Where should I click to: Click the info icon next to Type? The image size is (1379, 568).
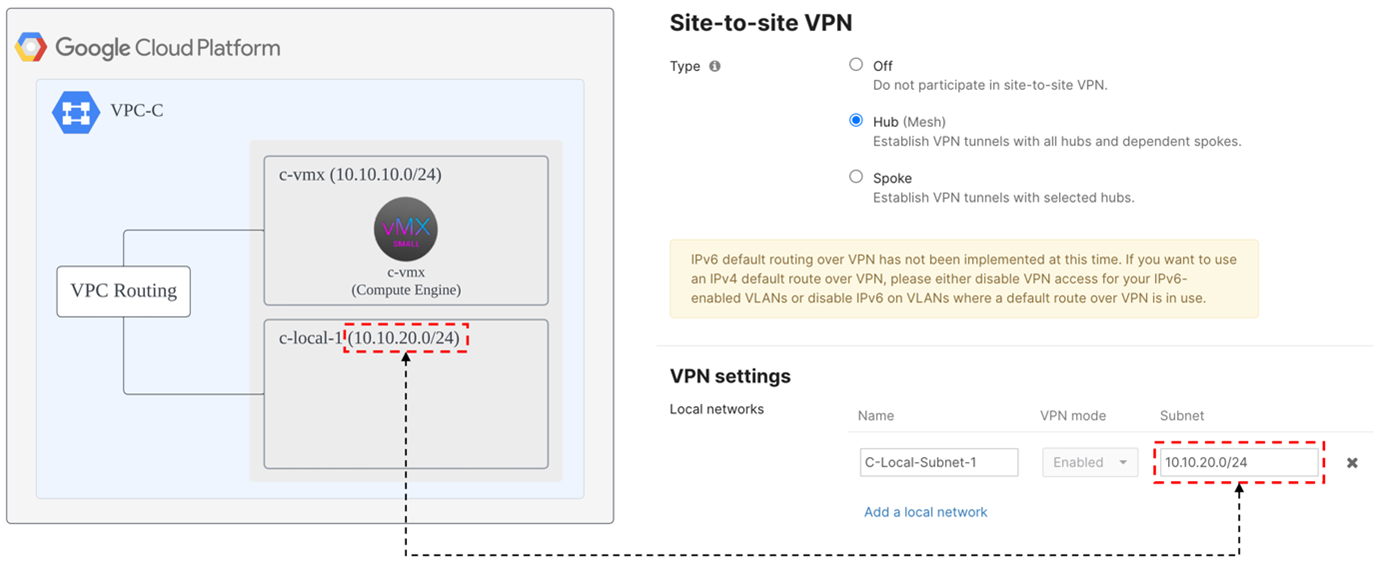coord(715,67)
